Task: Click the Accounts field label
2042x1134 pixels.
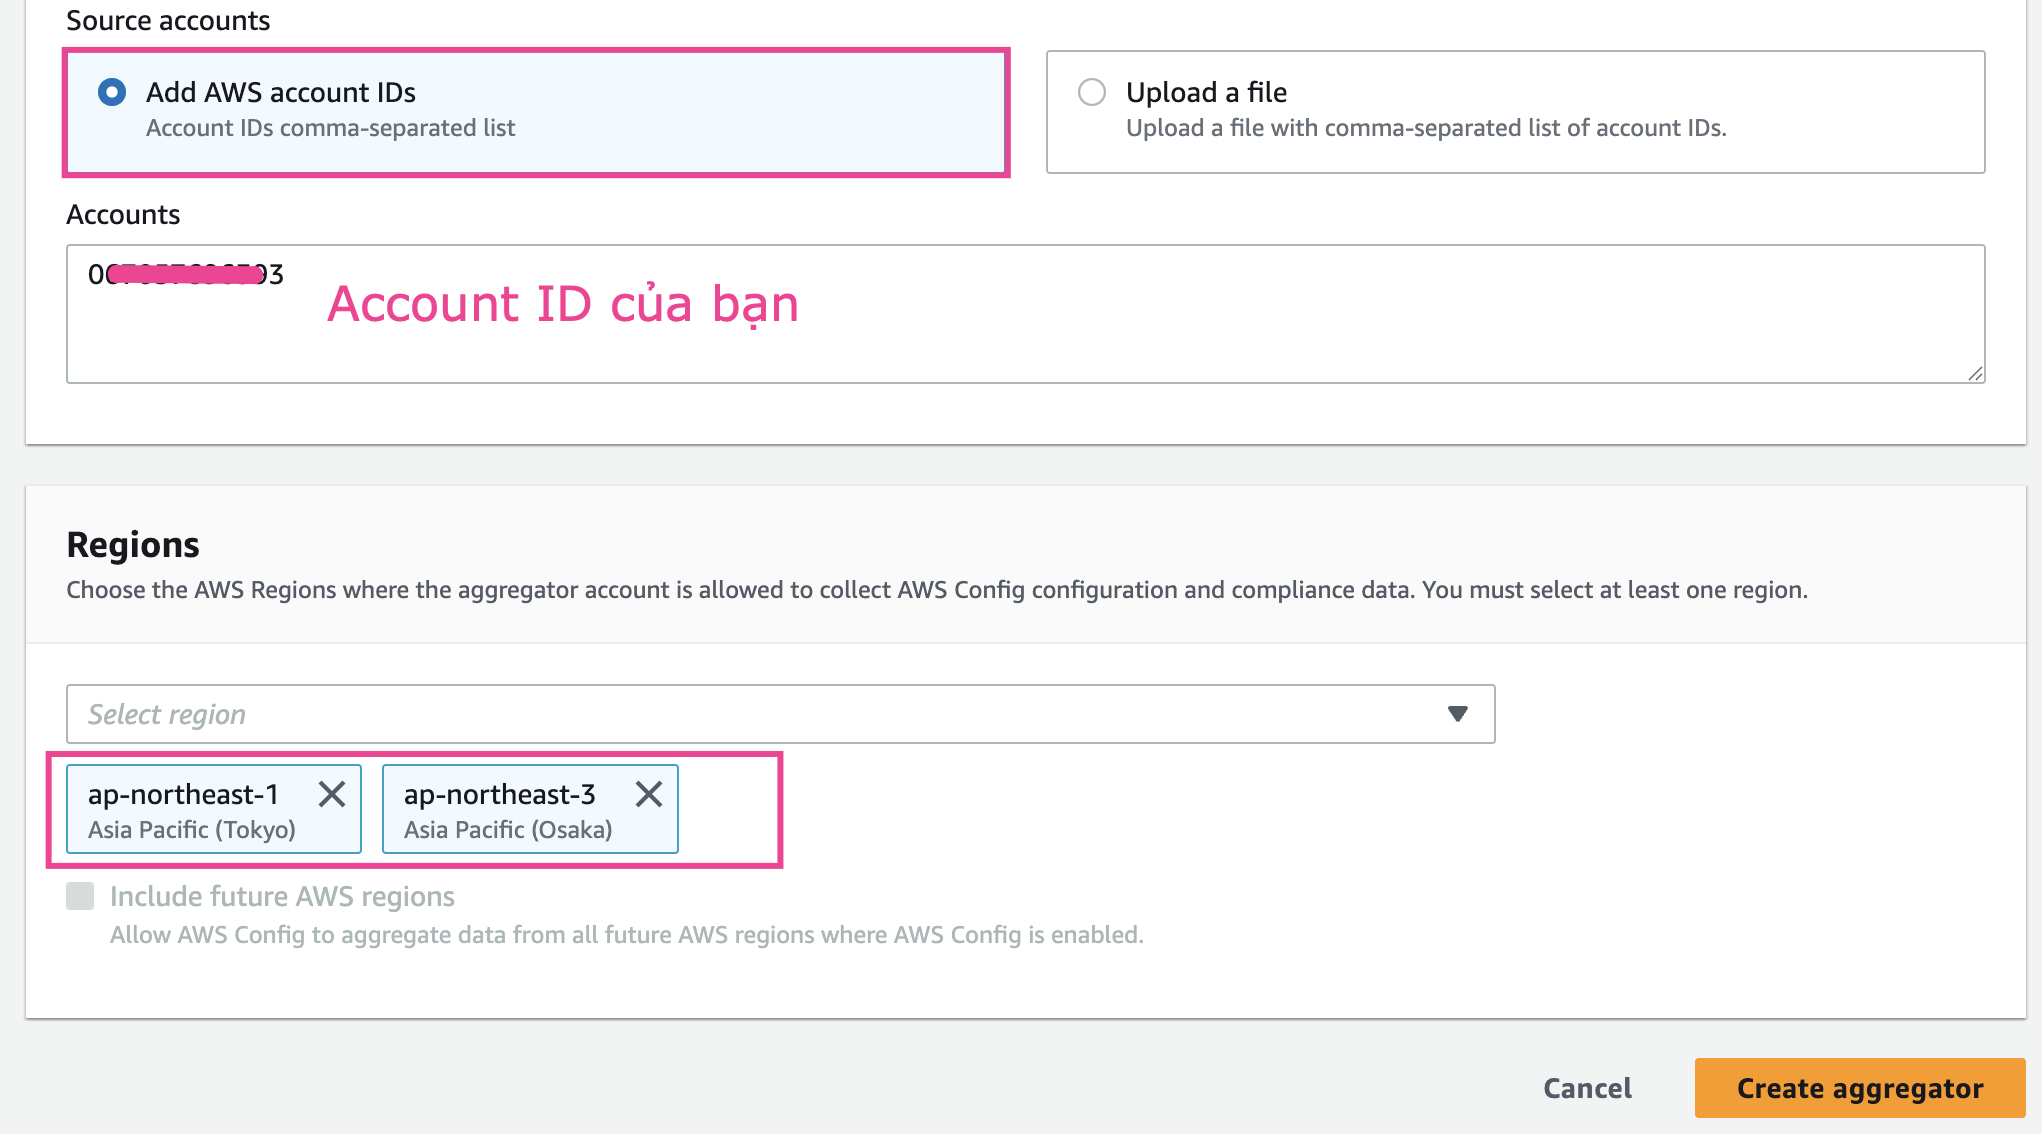Action: pos(123,215)
